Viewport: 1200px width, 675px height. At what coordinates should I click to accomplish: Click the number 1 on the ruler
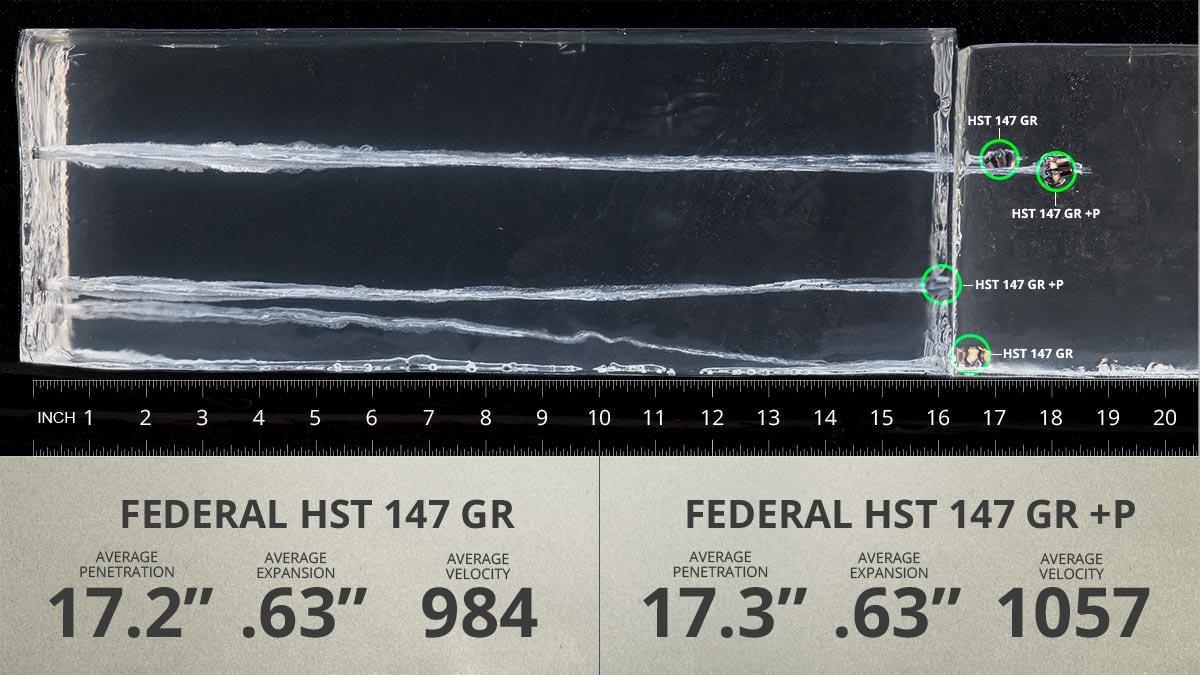point(89,418)
